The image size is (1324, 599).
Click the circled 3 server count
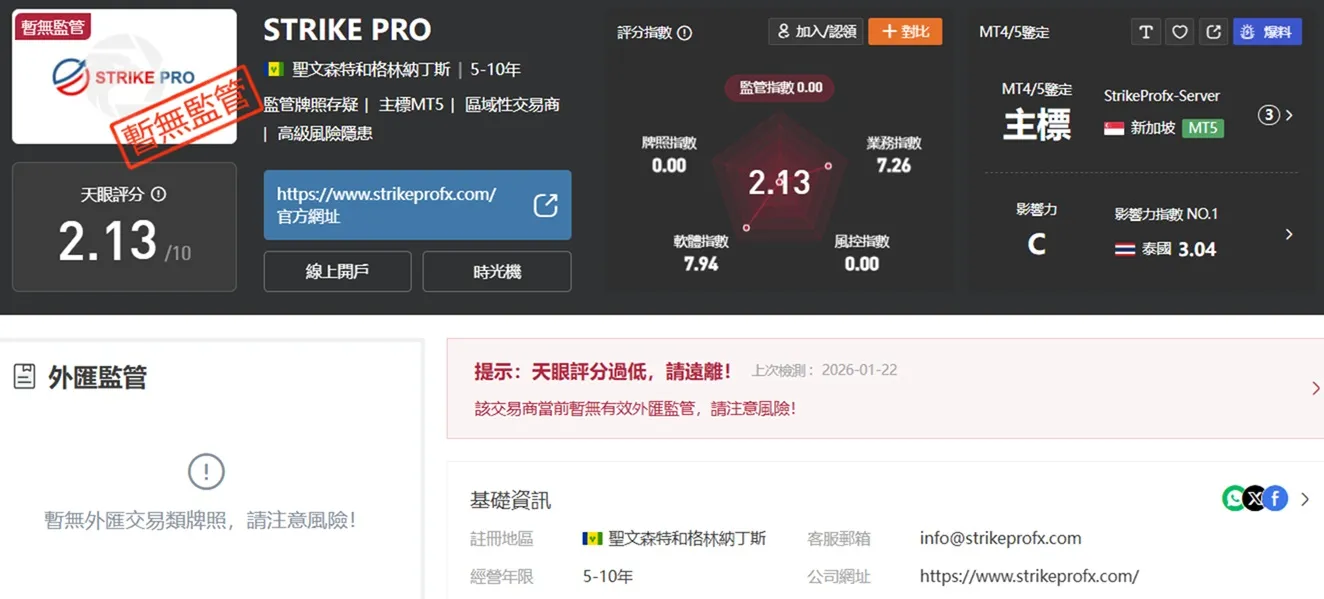click(1268, 115)
